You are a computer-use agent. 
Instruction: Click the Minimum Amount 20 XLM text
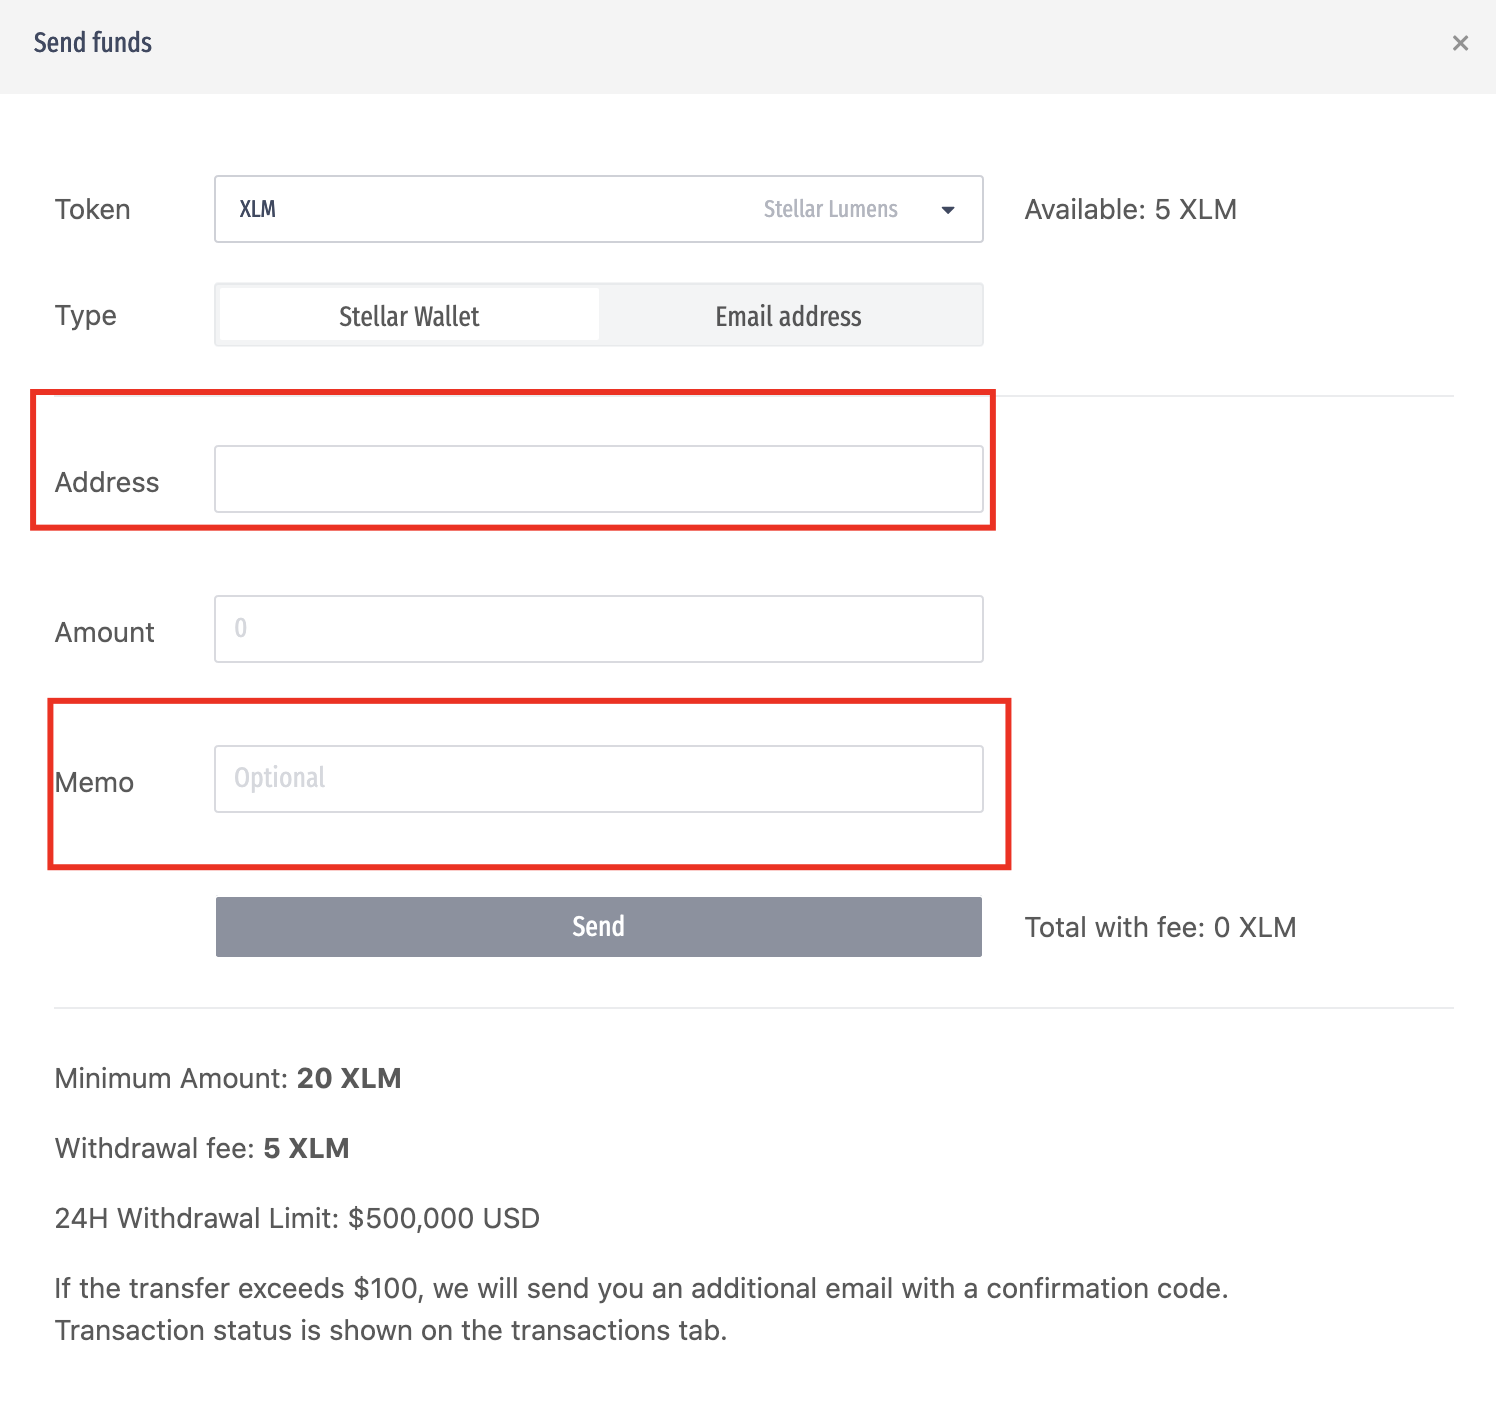click(228, 1079)
